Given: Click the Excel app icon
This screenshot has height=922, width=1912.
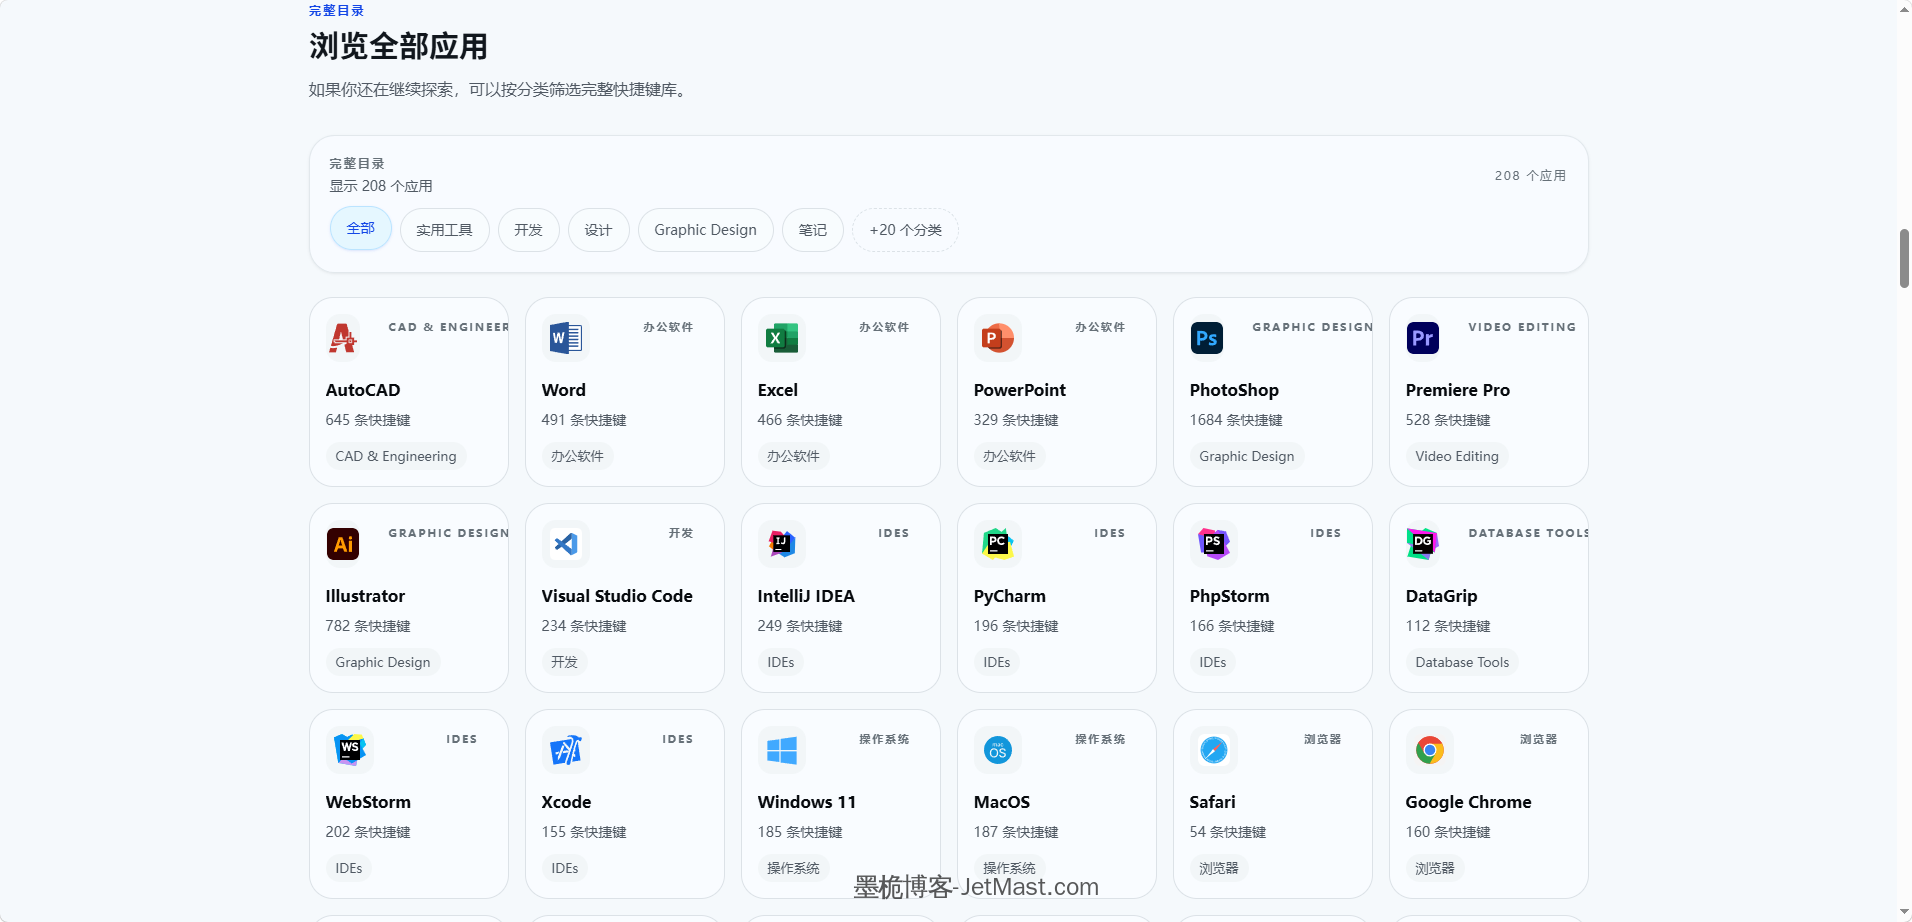Looking at the screenshot, I should (782, 338).
